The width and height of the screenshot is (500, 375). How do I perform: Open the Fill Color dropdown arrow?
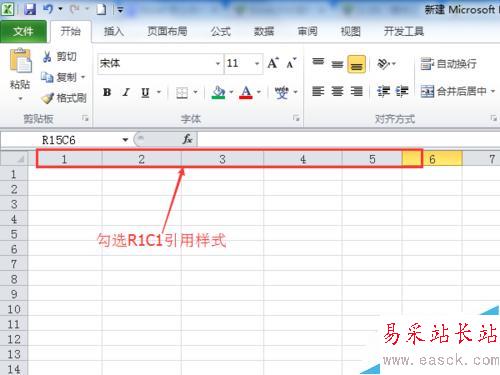tap(231, 92)
